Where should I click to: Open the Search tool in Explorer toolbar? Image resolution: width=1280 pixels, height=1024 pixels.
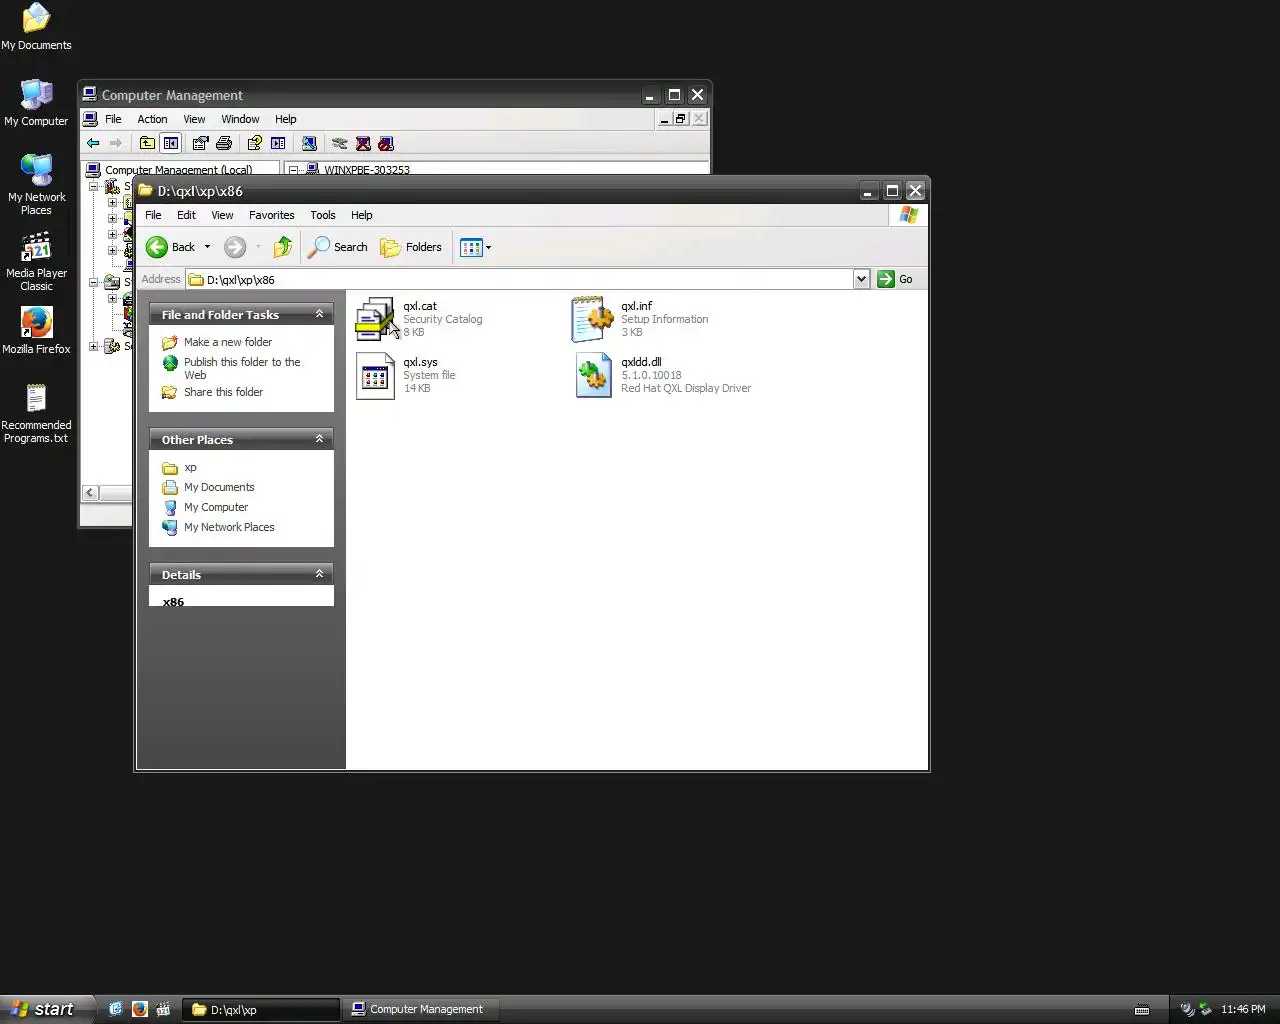pyautogui.click(x=338, y=247)
